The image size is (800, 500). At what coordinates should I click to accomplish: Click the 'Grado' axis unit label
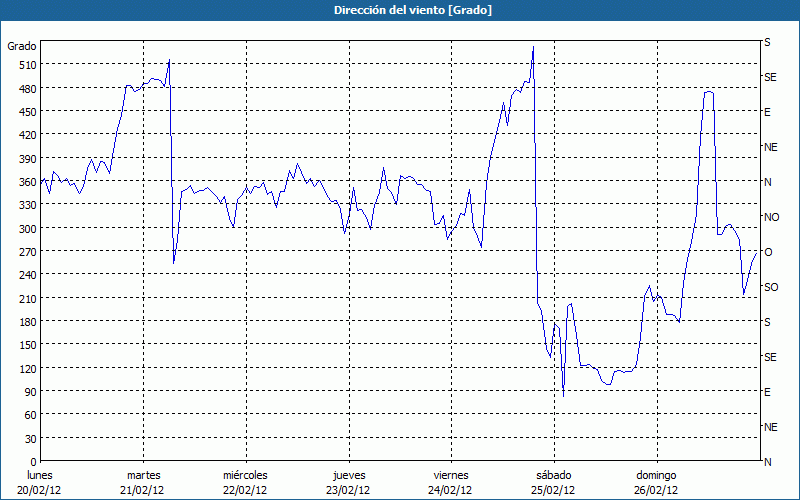(x=22, y=46)
